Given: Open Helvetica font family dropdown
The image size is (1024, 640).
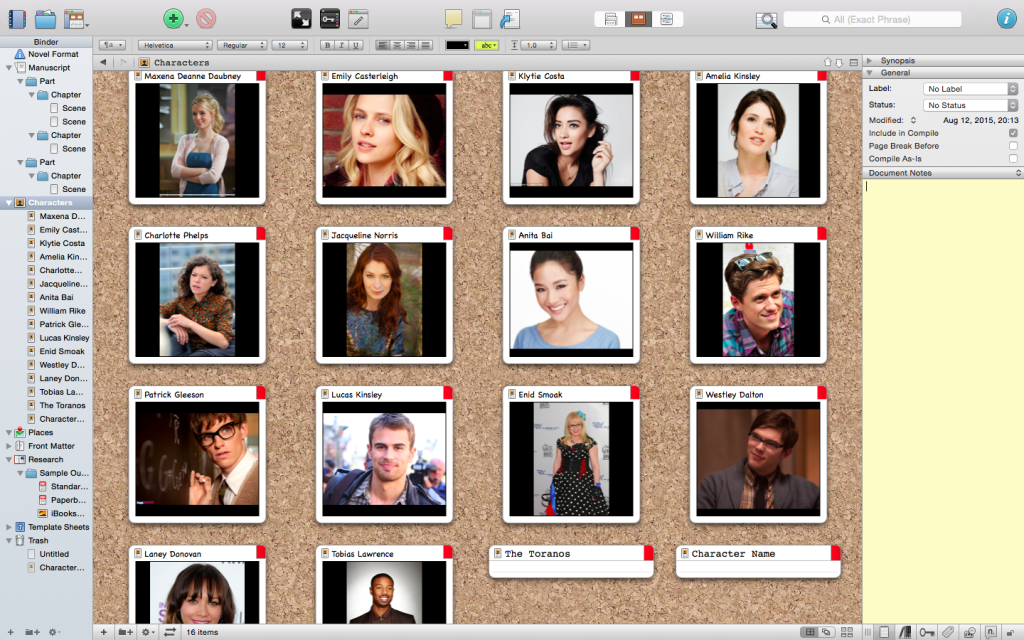Looking at the screenshot, I should click(x=175, y=45).
